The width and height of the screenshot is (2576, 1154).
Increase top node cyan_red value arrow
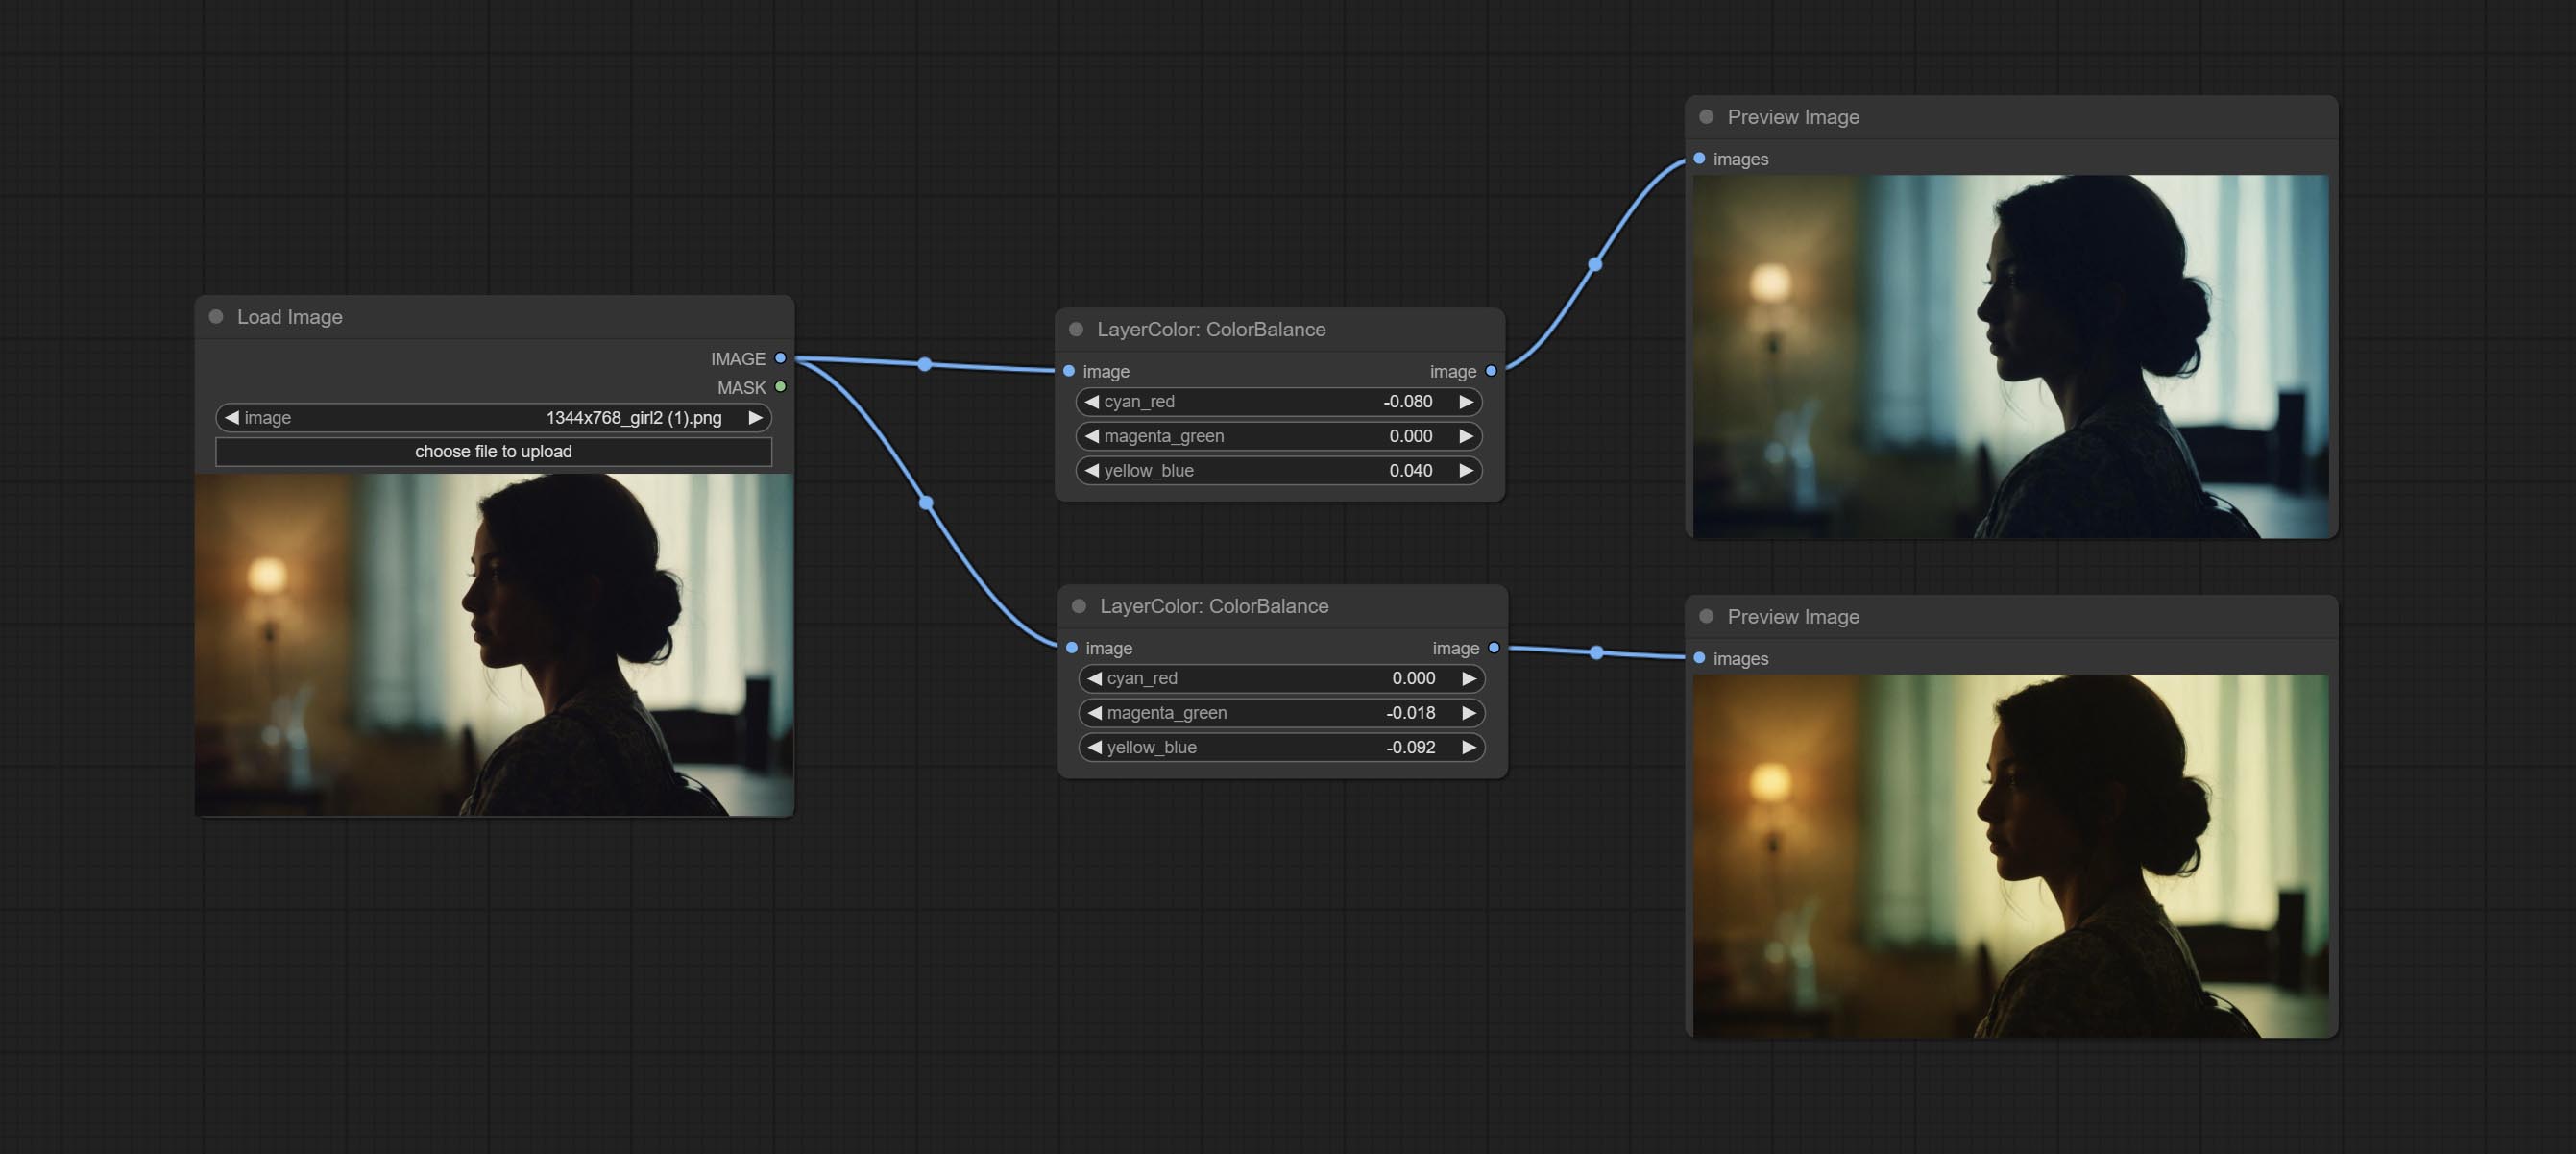point(1466,402)
